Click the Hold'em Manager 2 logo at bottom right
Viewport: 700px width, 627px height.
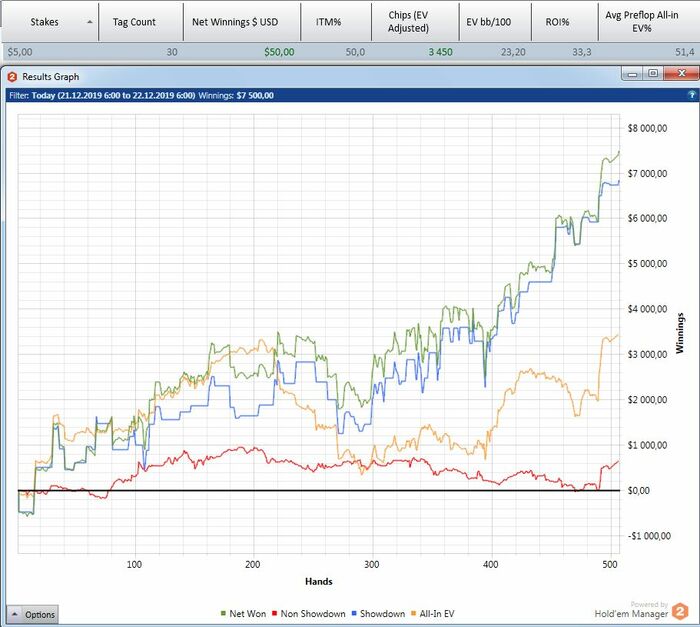(680, 611)
